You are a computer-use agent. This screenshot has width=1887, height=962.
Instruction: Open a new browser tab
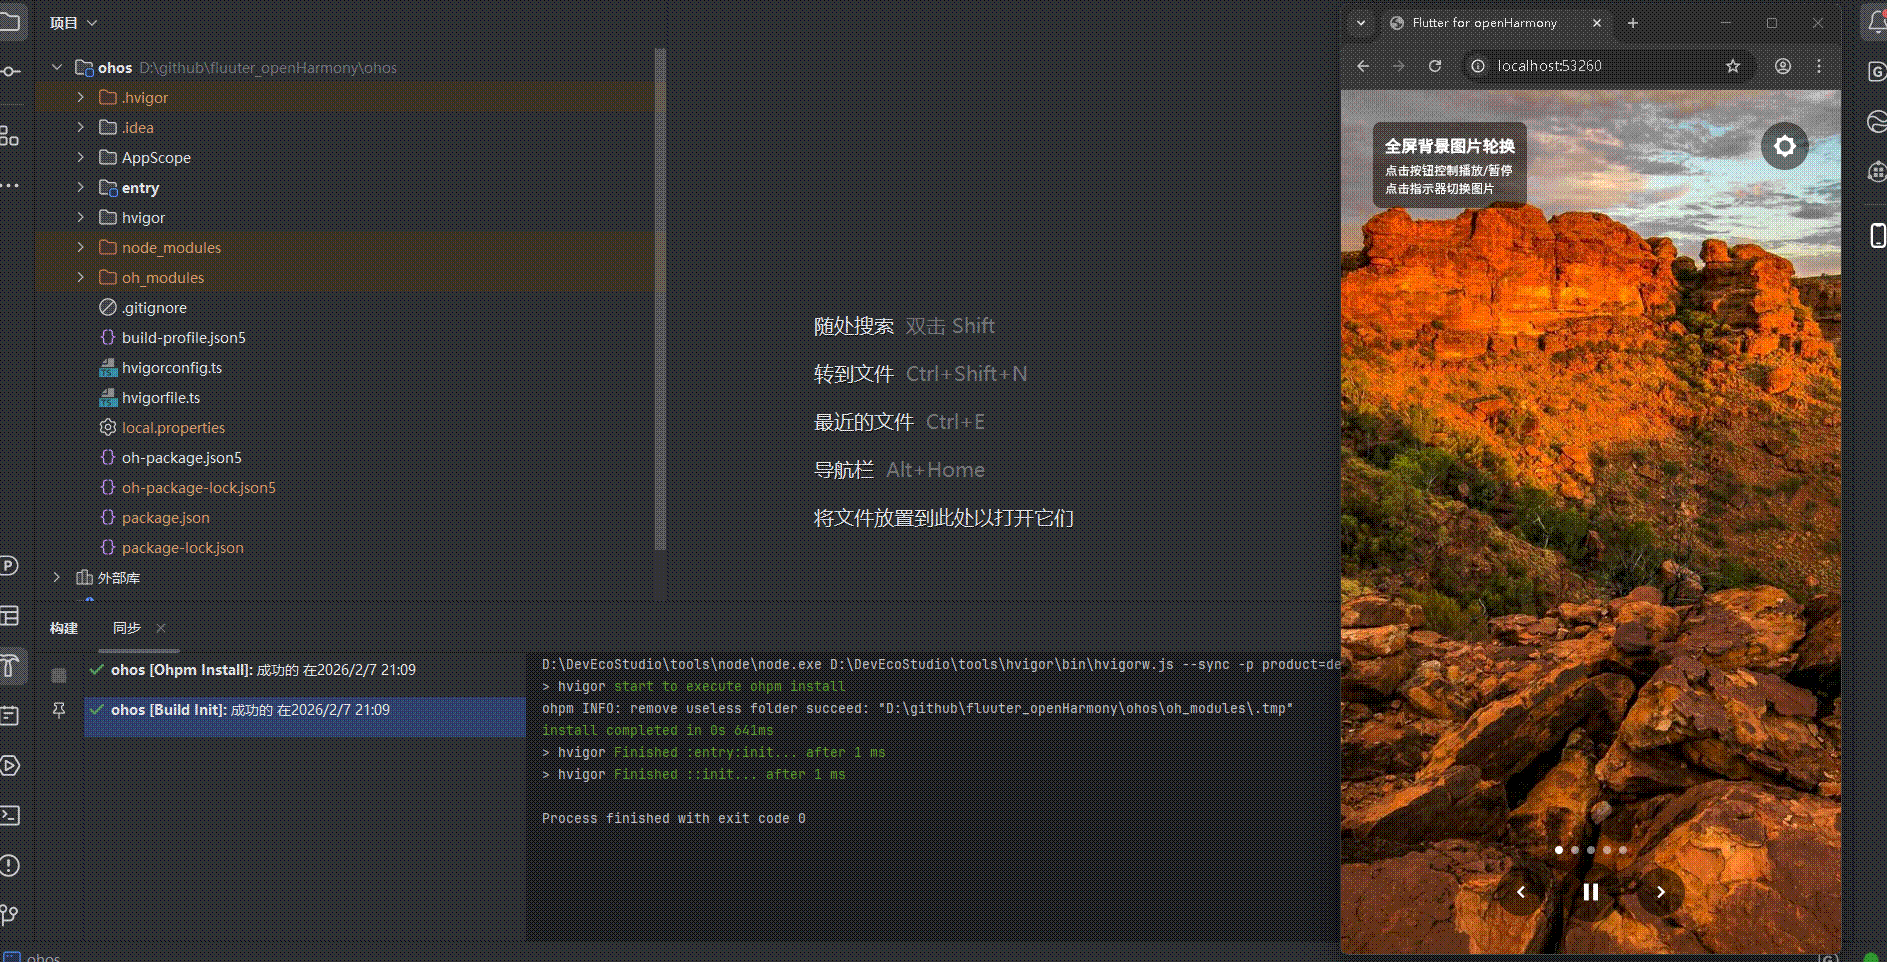(1633, 23)
